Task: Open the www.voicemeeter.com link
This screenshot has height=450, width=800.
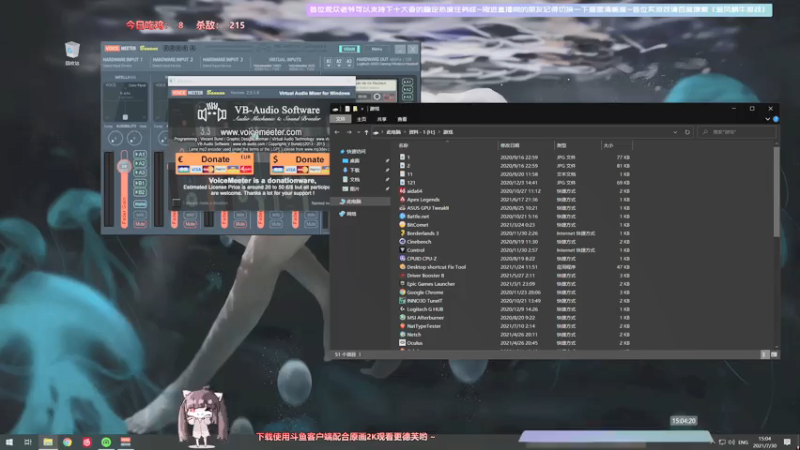Action: coord(261,132)
